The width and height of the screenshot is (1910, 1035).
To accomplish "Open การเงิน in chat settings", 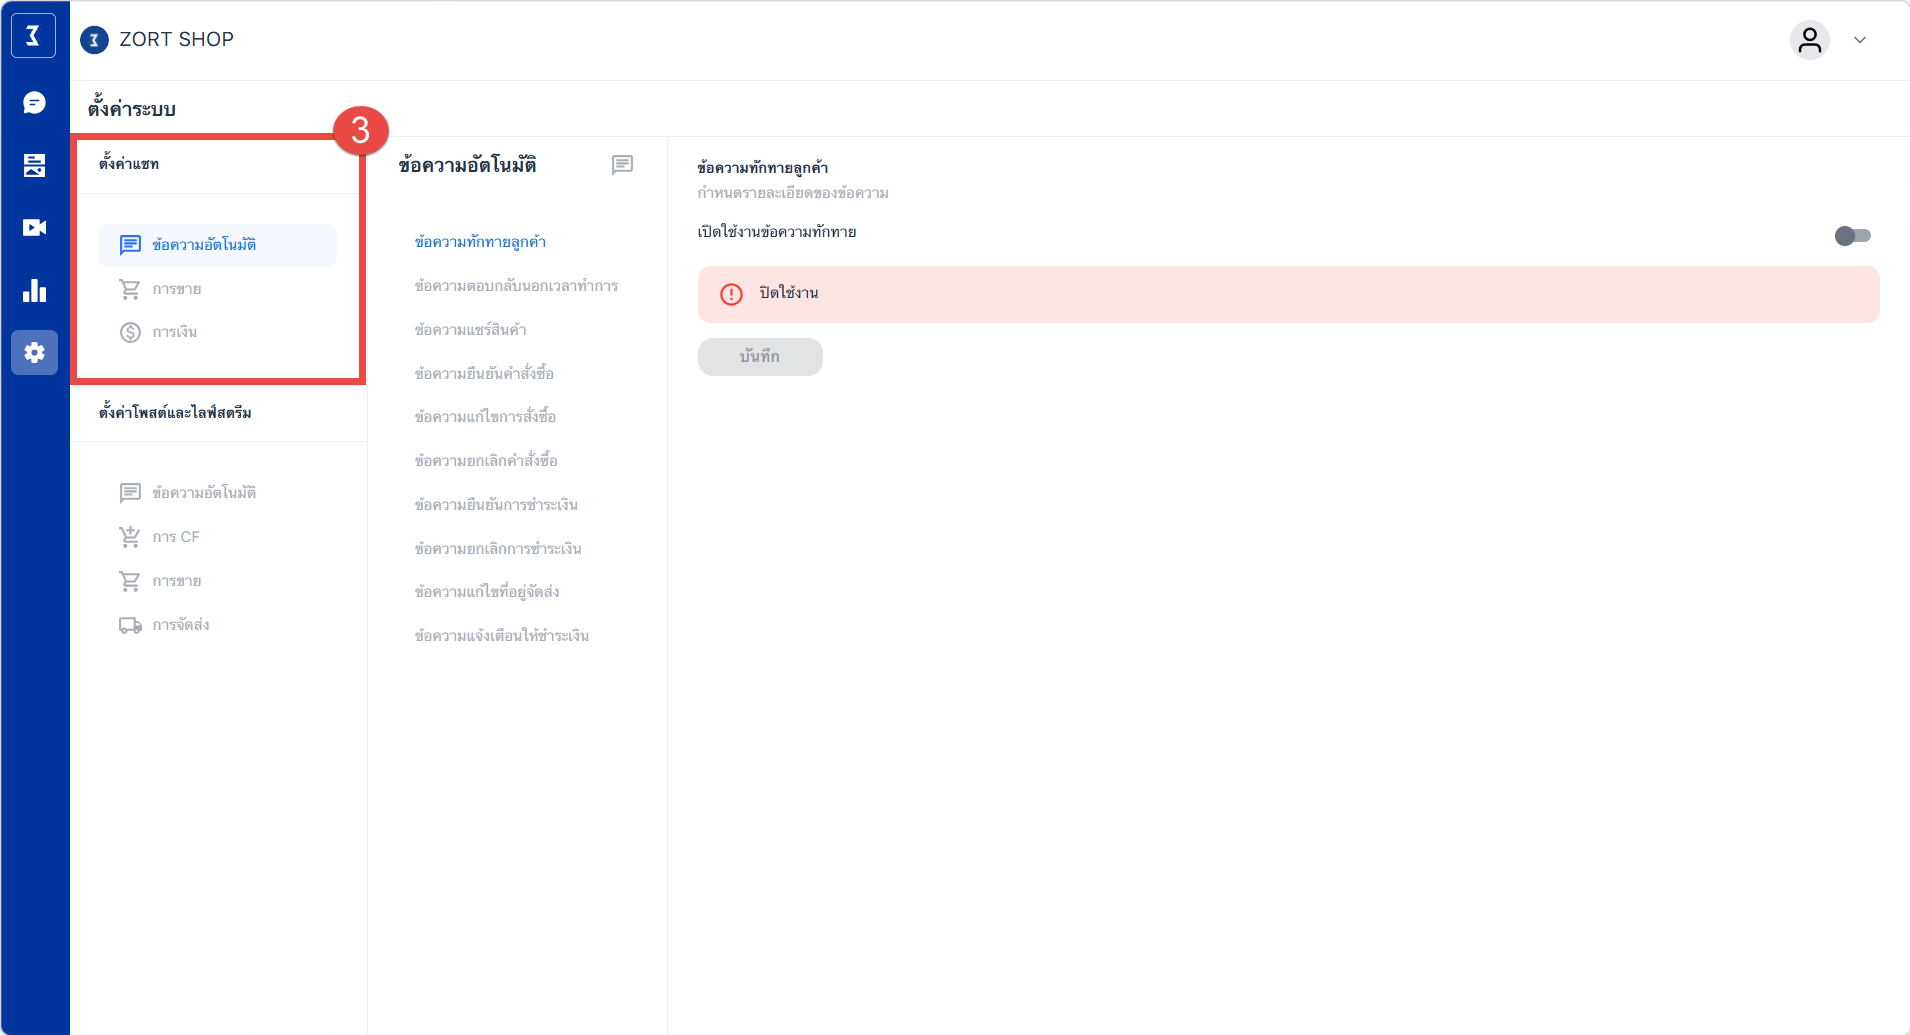I will click(x=174, y=332).
